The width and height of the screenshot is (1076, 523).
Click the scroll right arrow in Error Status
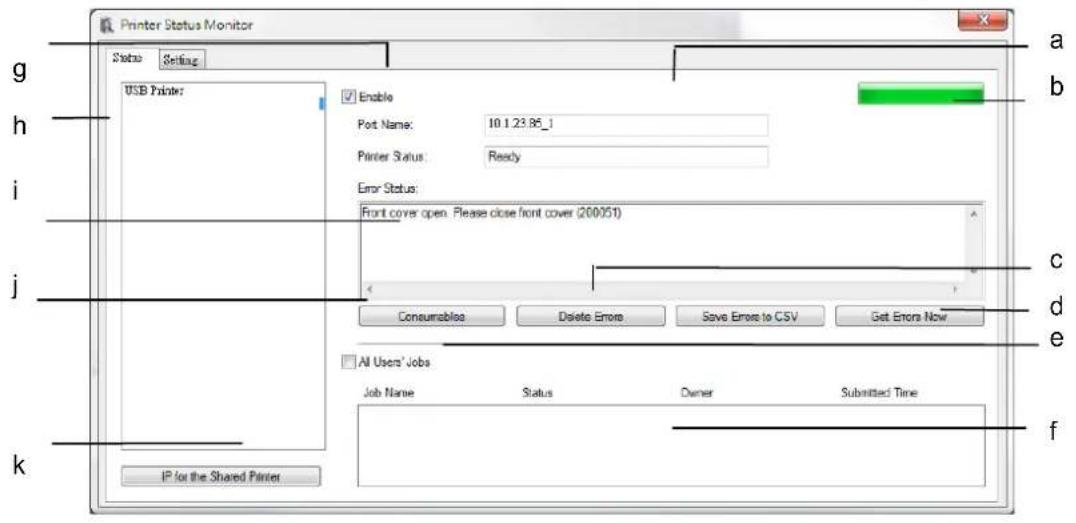(x=955, y=289)
